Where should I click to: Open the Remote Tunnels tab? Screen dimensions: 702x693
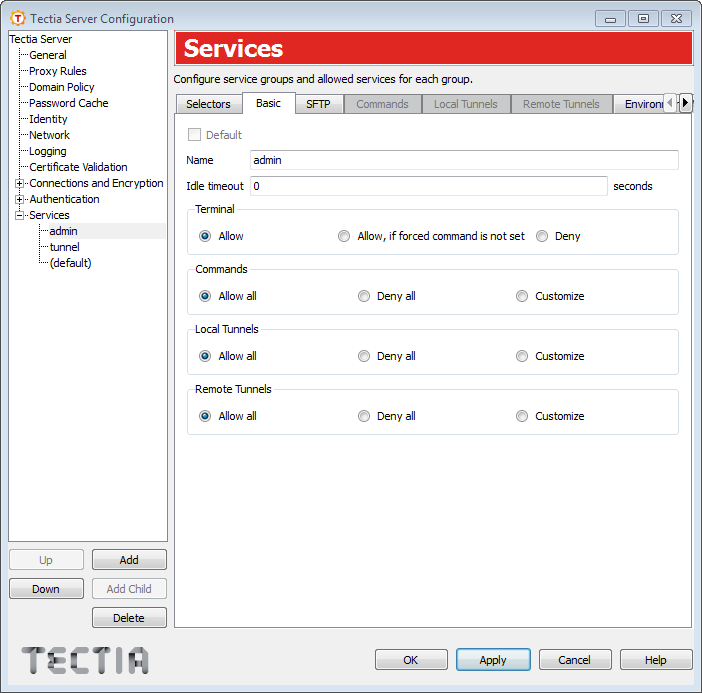[561, 104]
